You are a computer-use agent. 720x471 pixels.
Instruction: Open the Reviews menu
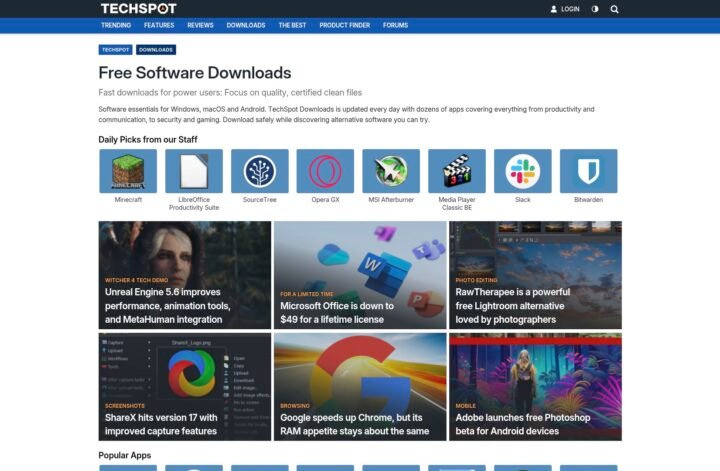200,25
